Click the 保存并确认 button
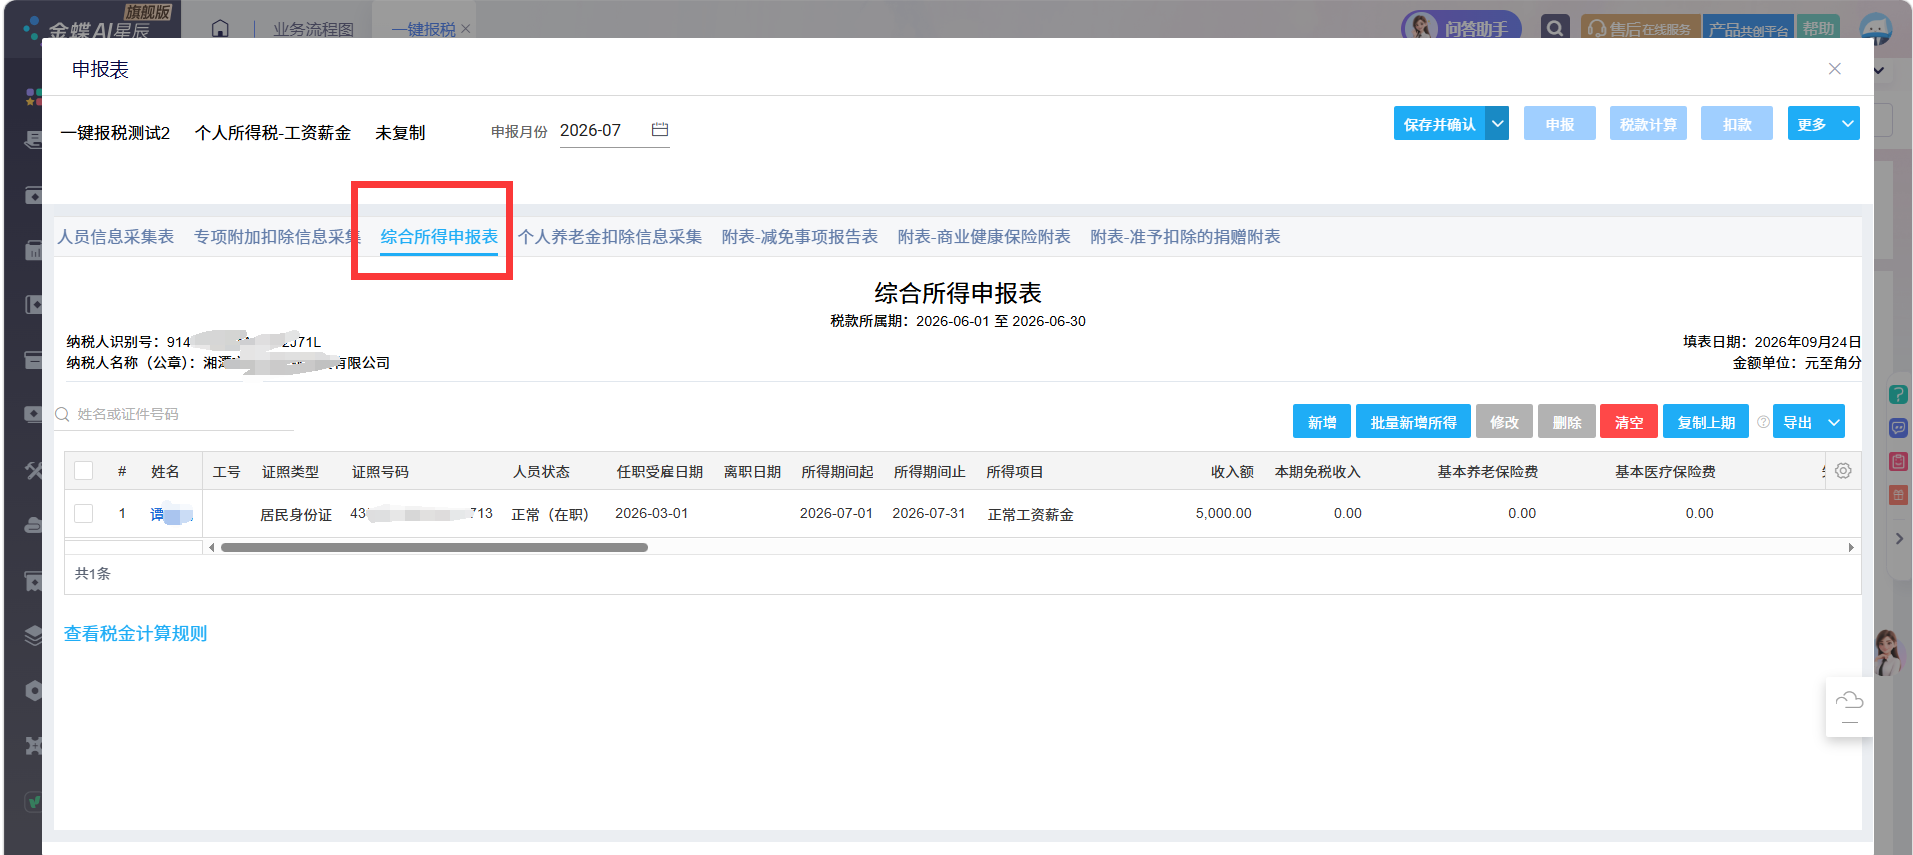Image resolution: width=1913 pixels, height=855 pixels. [1439, 124]
